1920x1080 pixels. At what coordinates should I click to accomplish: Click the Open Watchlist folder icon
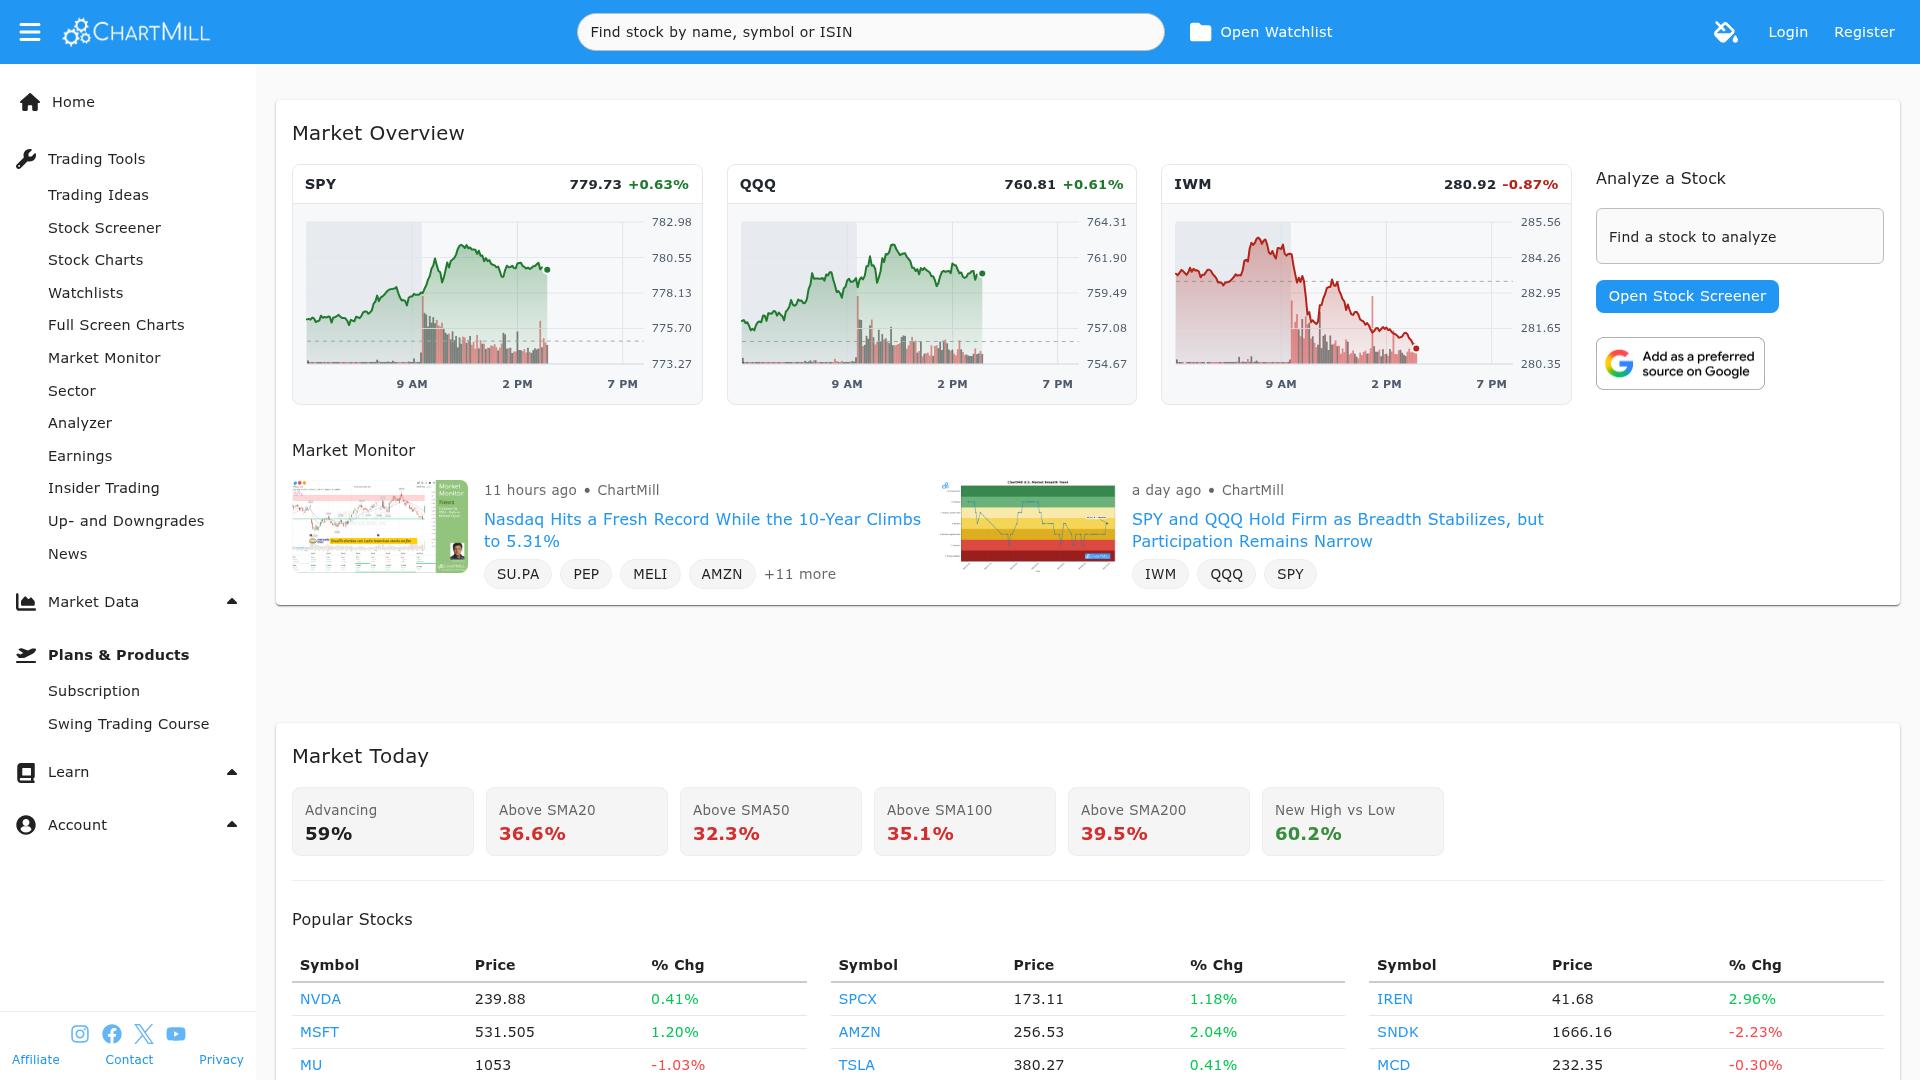[x=1200, y=32]
